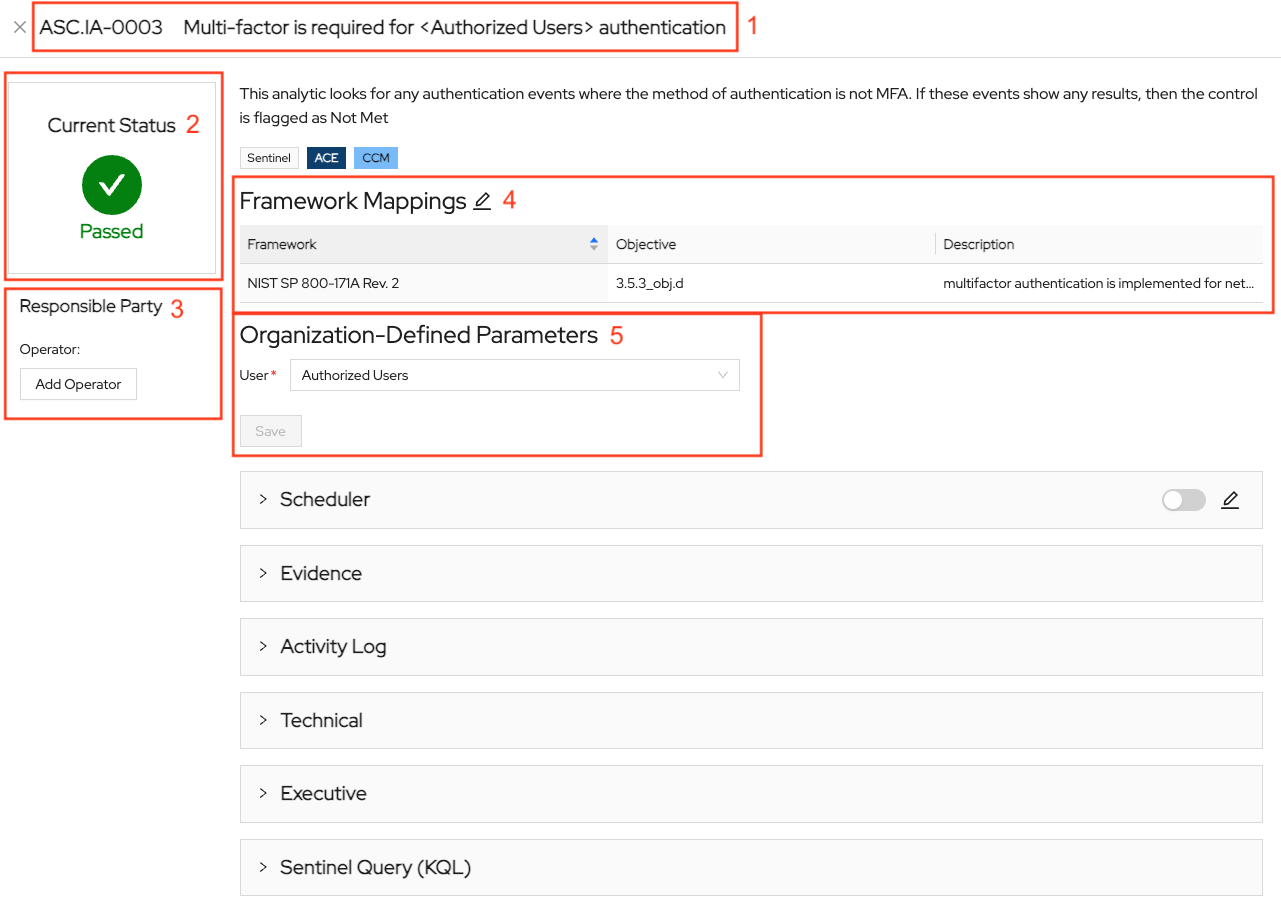Select the Sentinel tag
Image resolution: width=1281 pixels, height=905 pixels.
tap(269, 158)
